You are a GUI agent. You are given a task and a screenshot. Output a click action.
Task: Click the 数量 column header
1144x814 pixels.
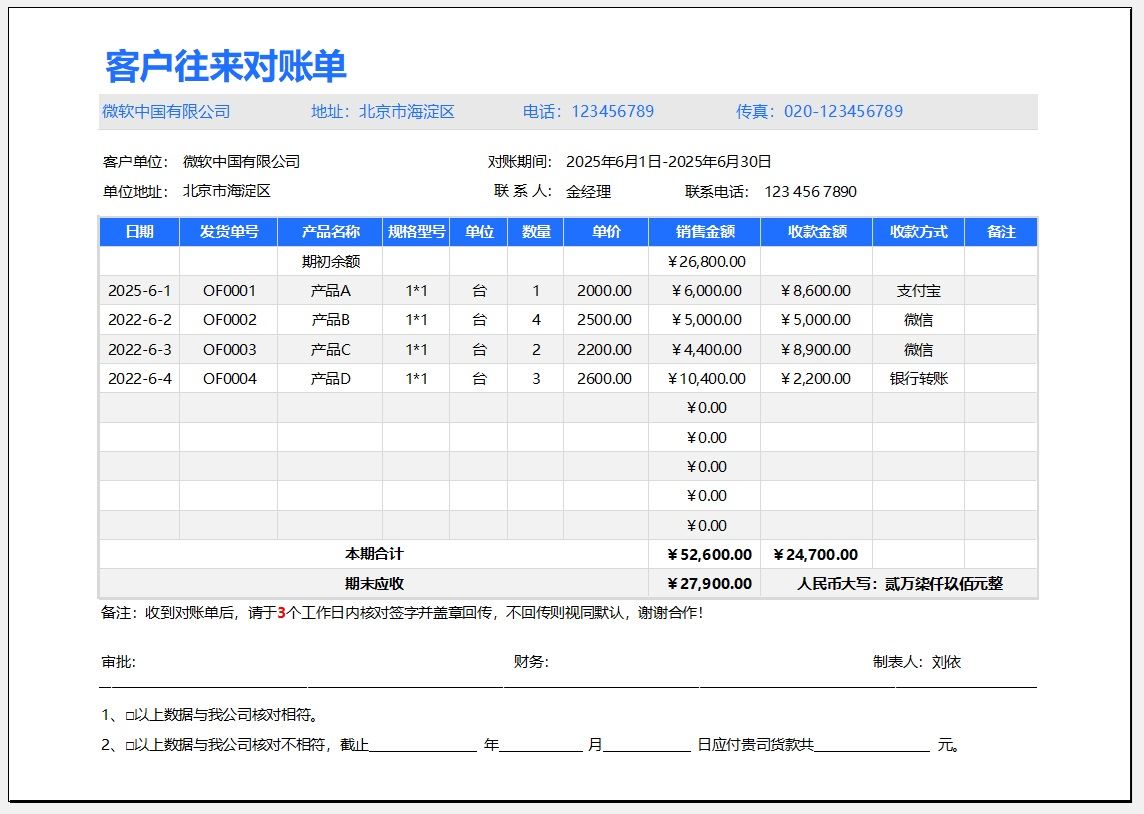pyautogui.click(x=536, y=232)
